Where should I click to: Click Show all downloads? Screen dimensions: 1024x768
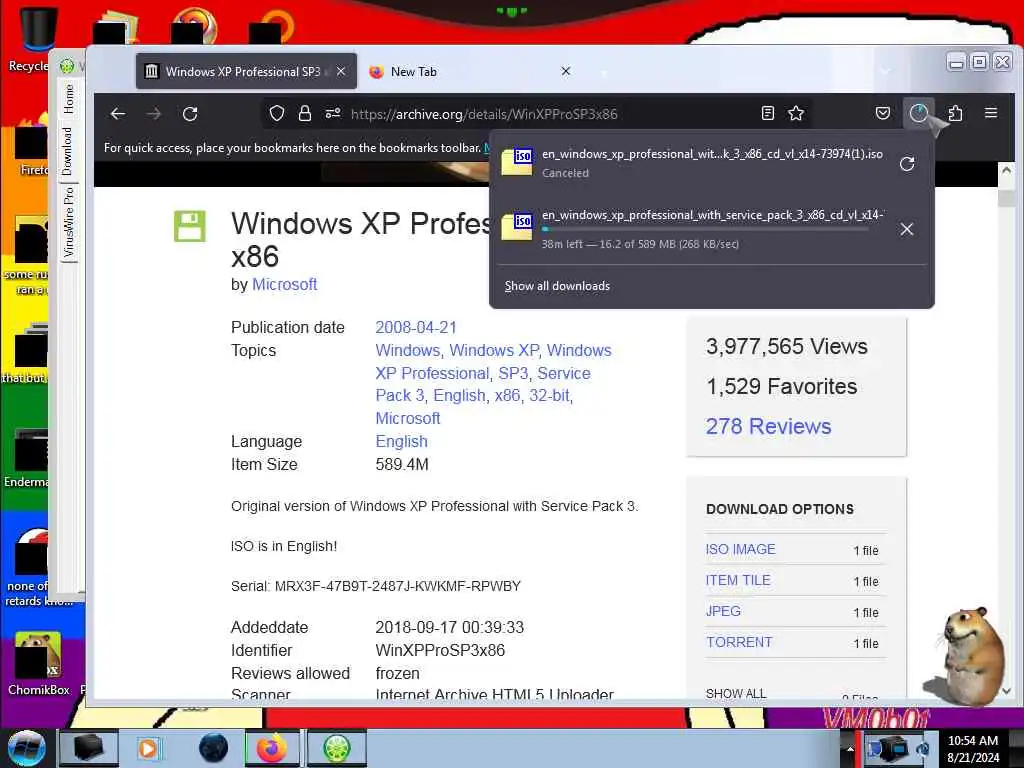click(x=557, y=286)
